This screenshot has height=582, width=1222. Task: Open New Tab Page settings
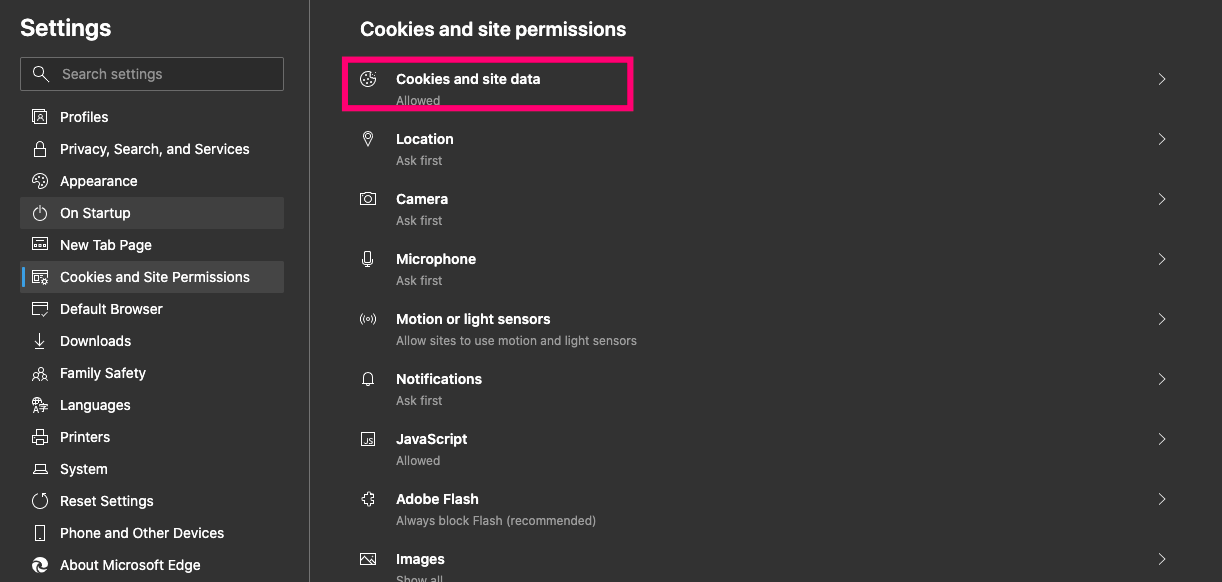(x=106, y=245)
